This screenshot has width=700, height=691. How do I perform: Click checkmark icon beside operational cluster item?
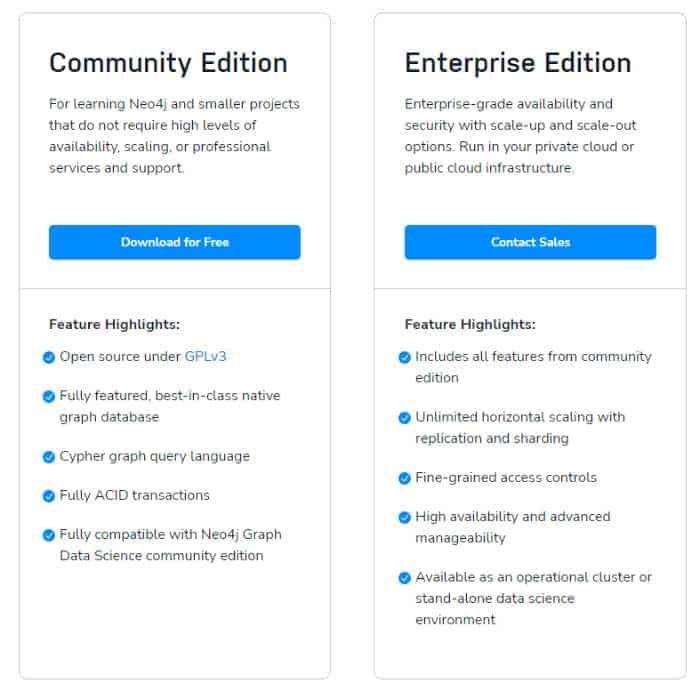pos(405,578)
